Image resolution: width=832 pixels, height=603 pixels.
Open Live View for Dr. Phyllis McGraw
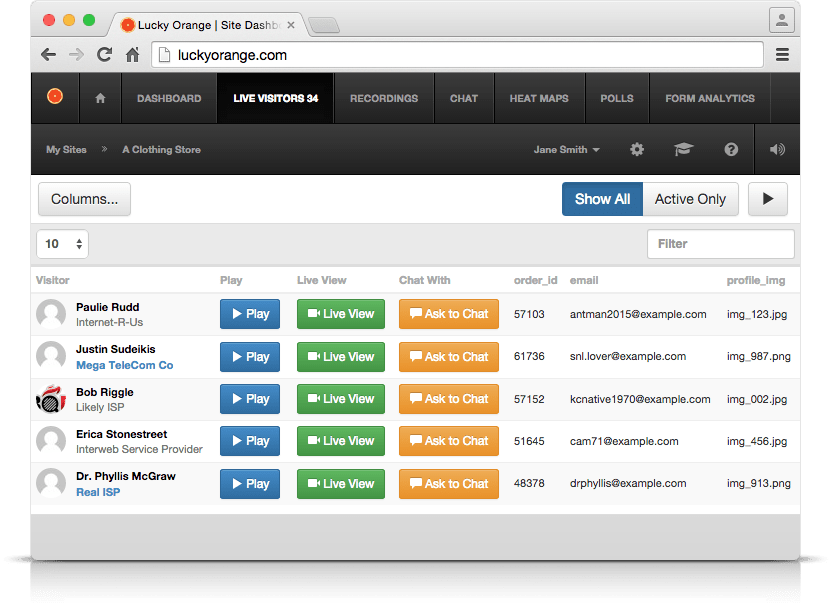(x=341, y=484)
